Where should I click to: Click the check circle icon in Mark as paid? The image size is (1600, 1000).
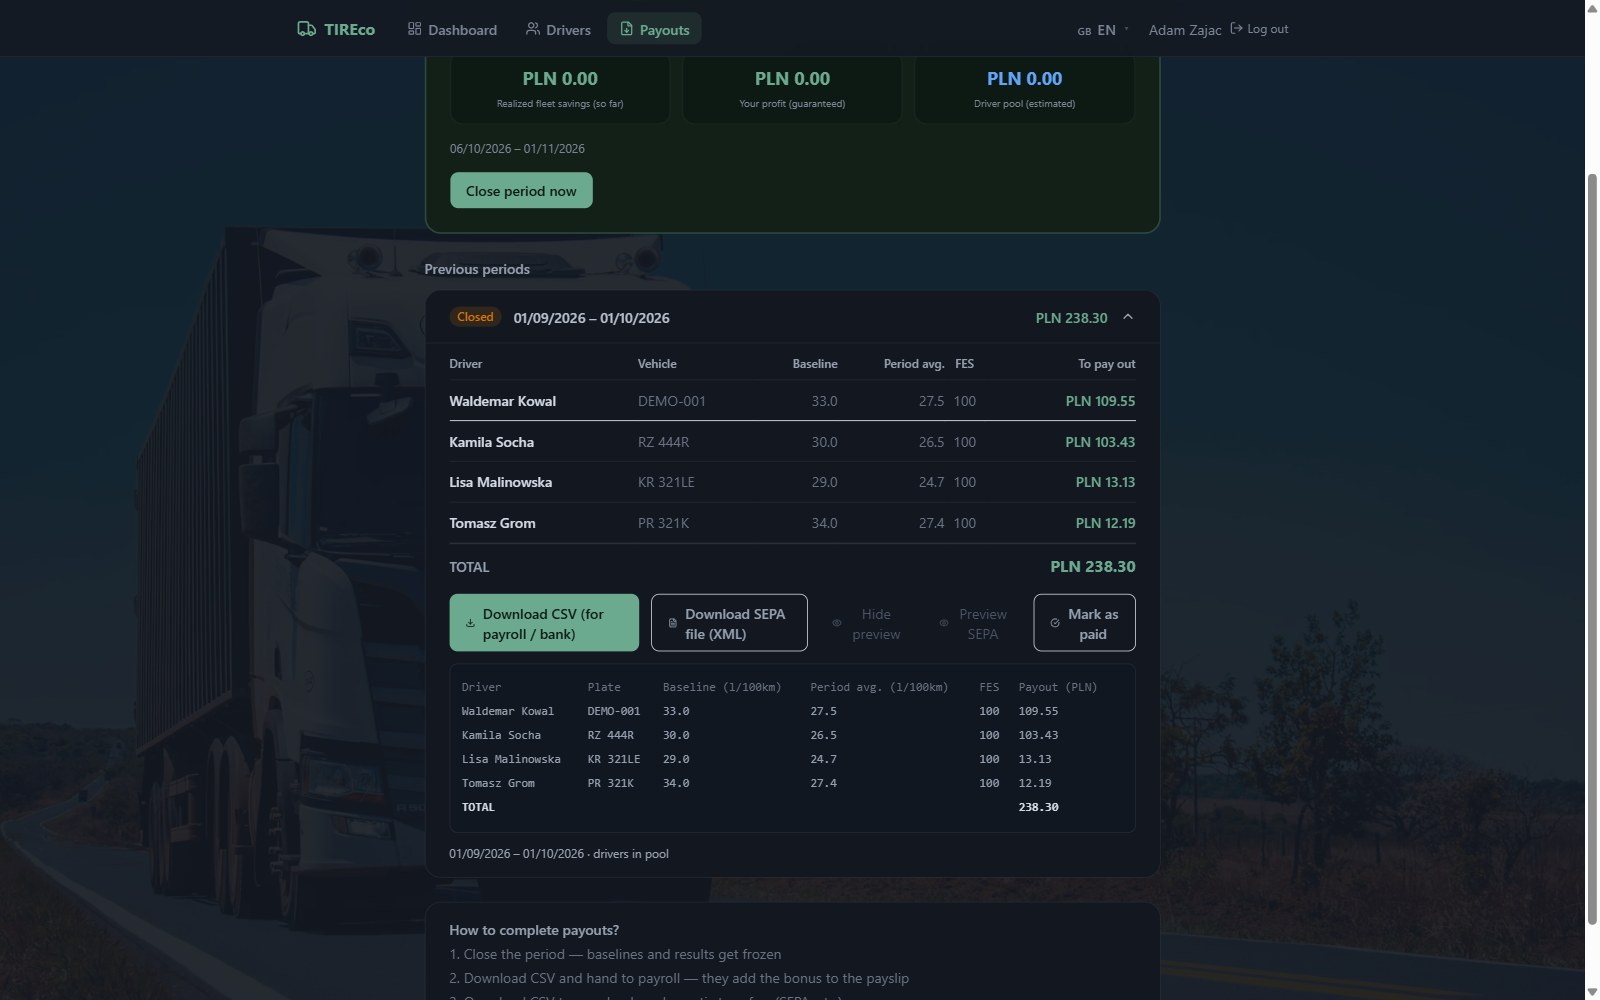tap(1054, 623)
